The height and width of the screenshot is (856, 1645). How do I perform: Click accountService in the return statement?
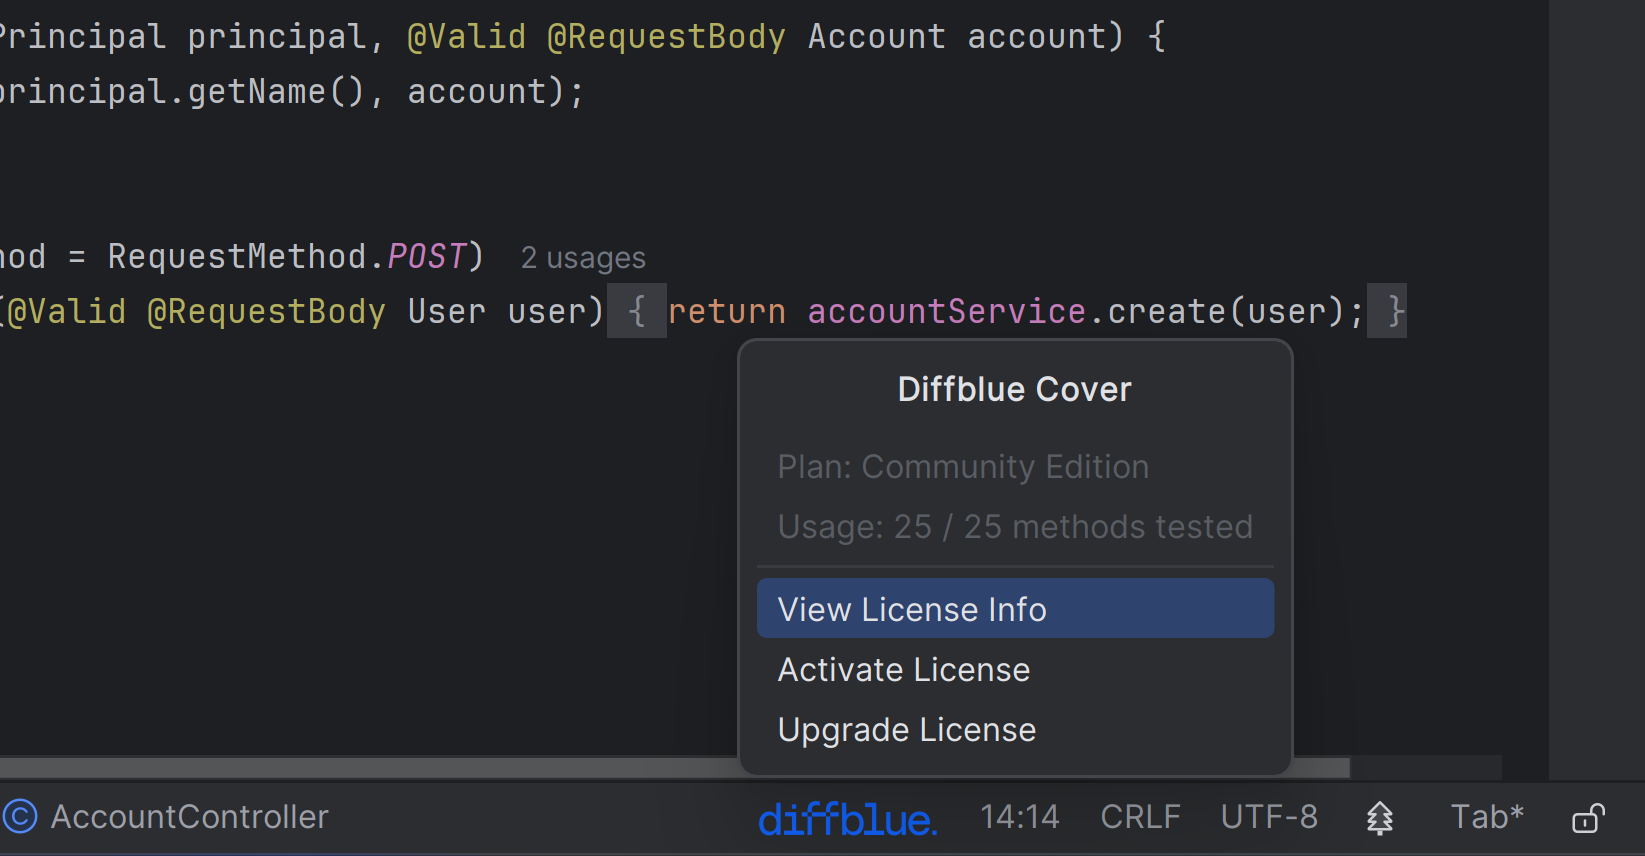coord(946,311)
